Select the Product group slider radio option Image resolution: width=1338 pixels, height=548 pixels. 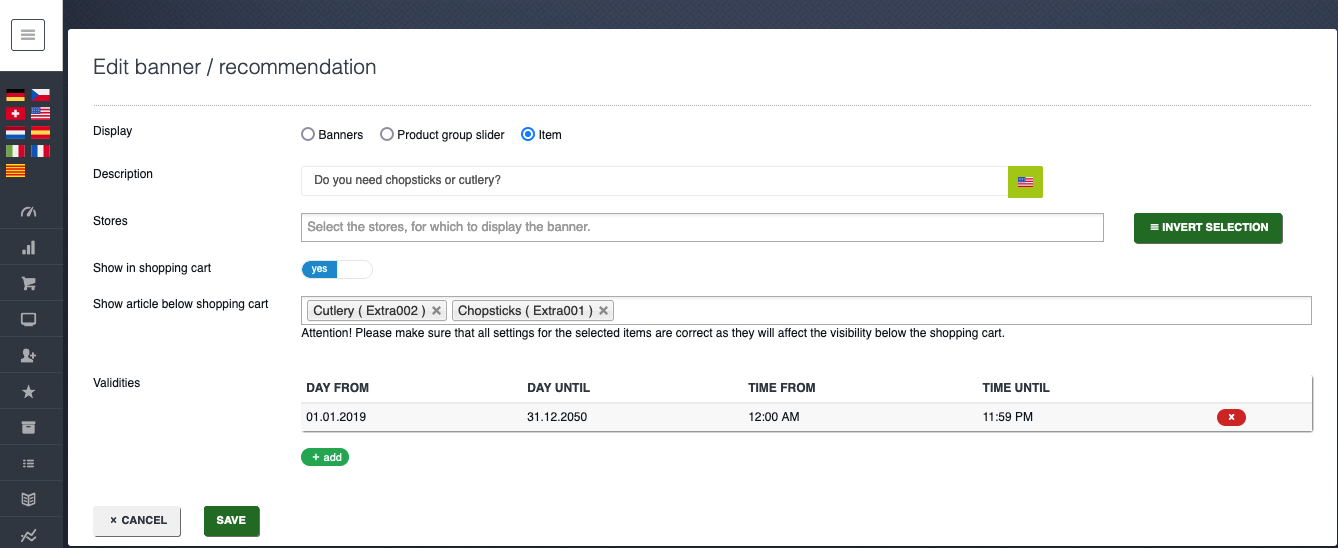387,134
